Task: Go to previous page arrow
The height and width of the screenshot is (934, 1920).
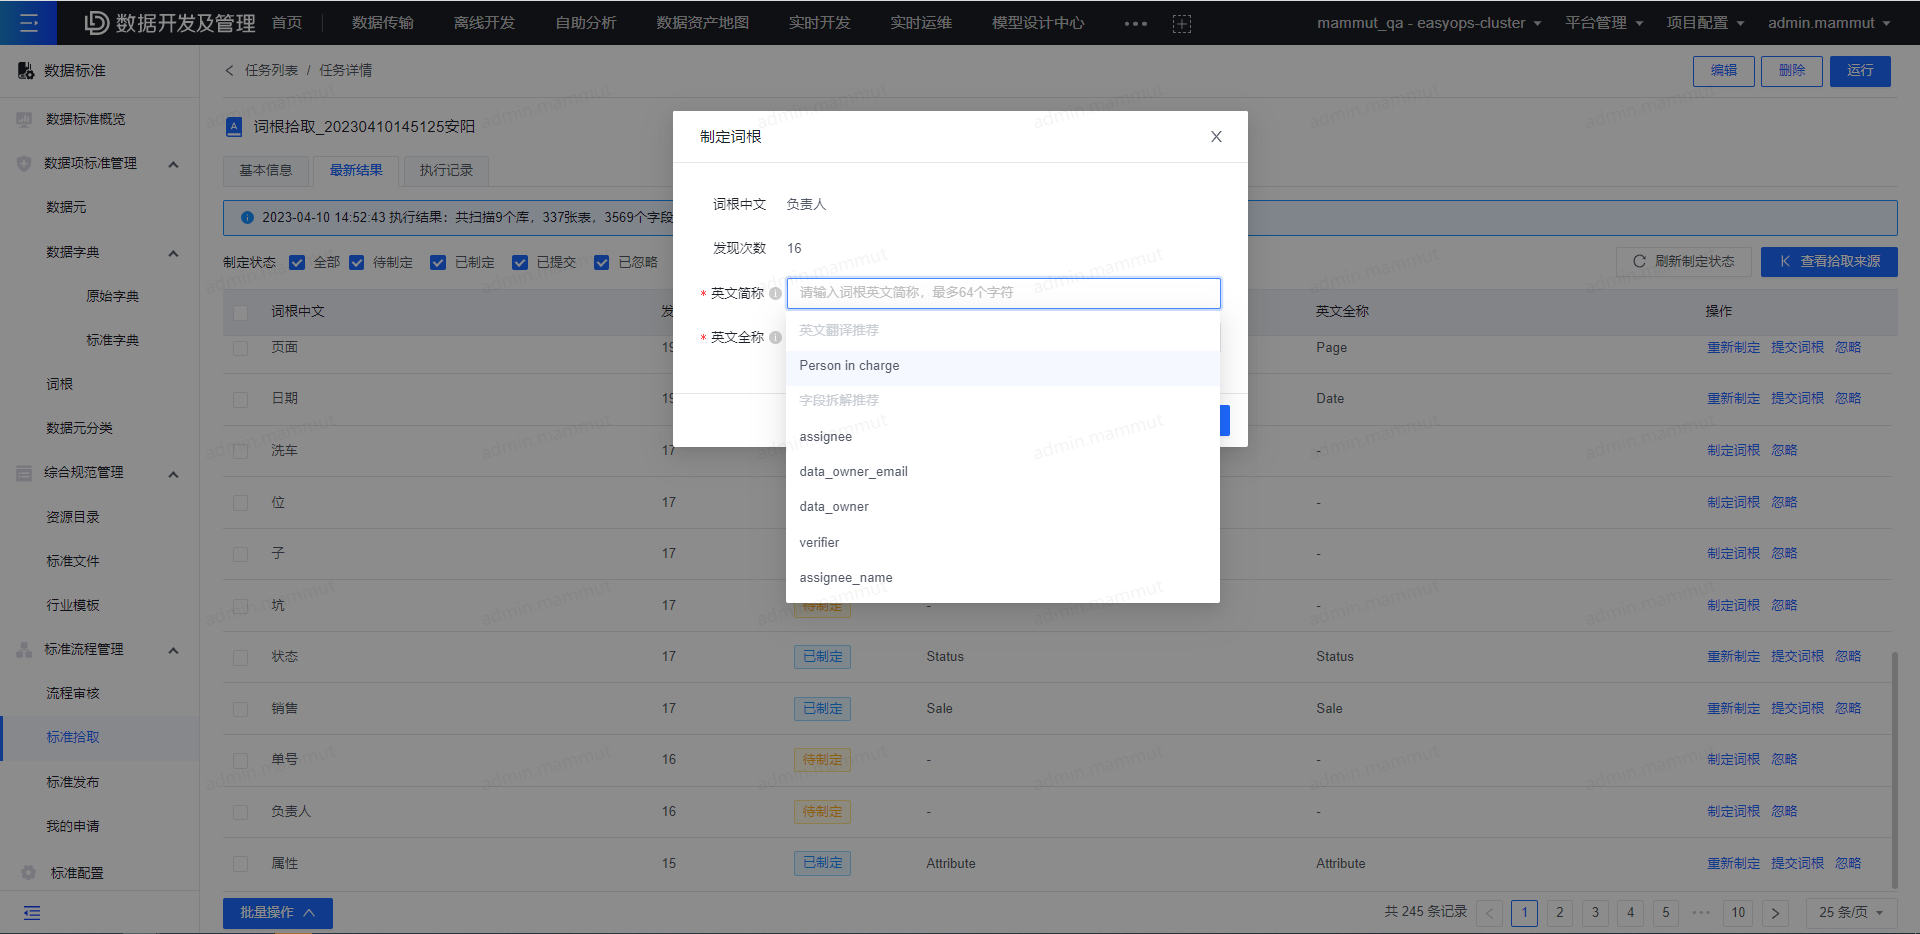Action: point(1490,912)
